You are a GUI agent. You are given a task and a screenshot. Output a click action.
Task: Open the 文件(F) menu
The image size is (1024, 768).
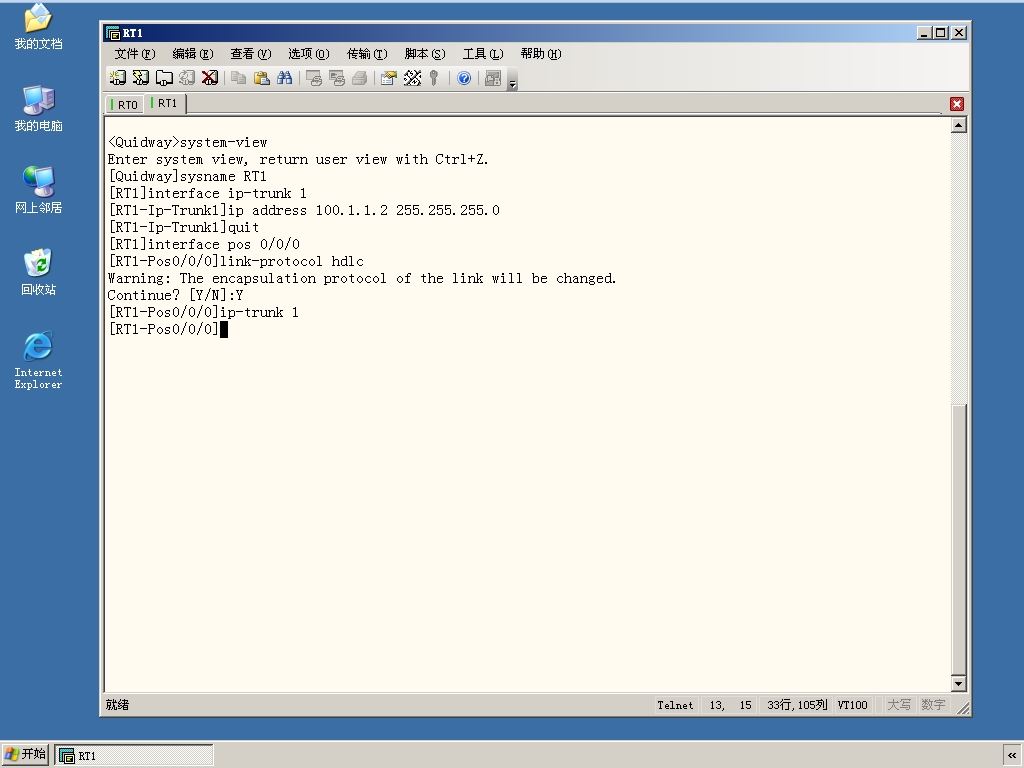(135, 54)
